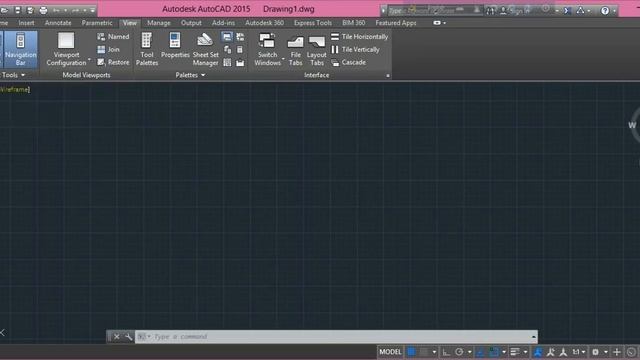Viewport: 640px width, 360px height.
Task: Click the top right small palette icon beside Command Line
Action: (240, 37)
